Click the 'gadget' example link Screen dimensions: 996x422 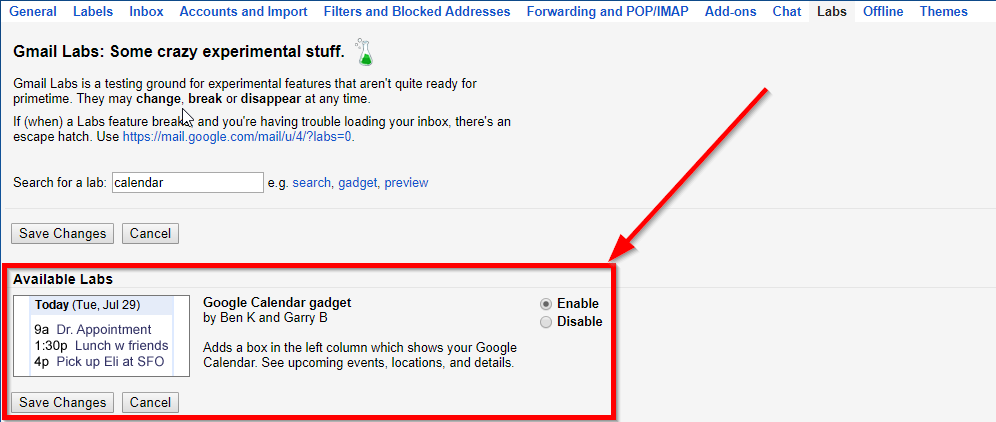358,183
